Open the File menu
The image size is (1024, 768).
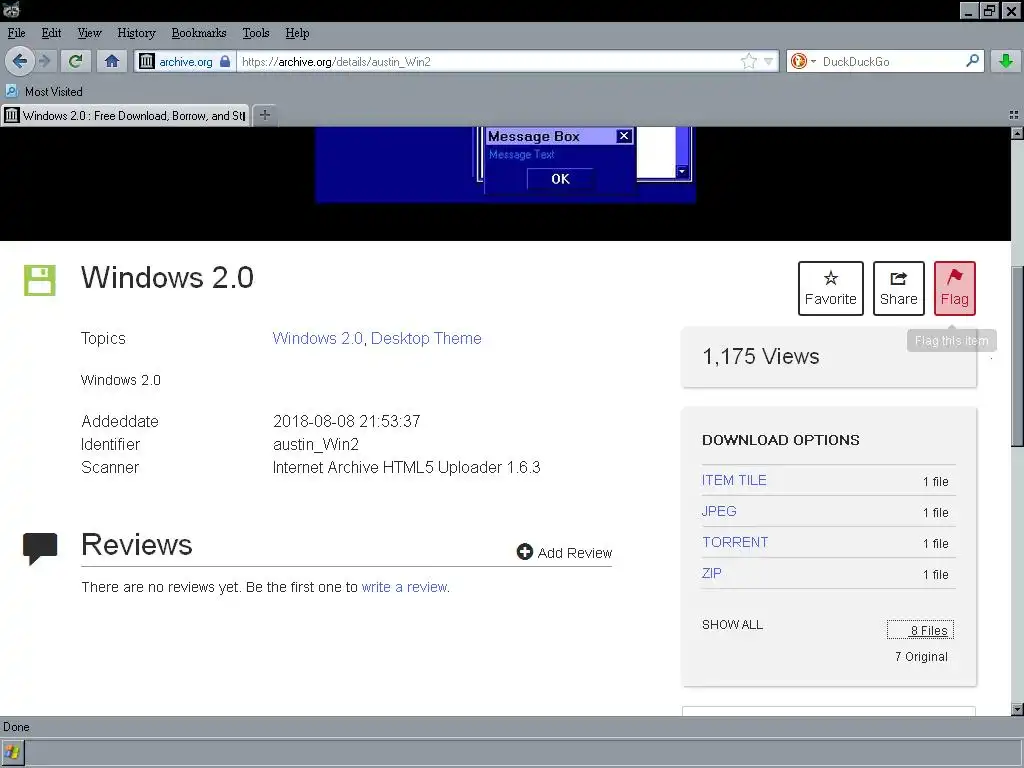[16, 33]
